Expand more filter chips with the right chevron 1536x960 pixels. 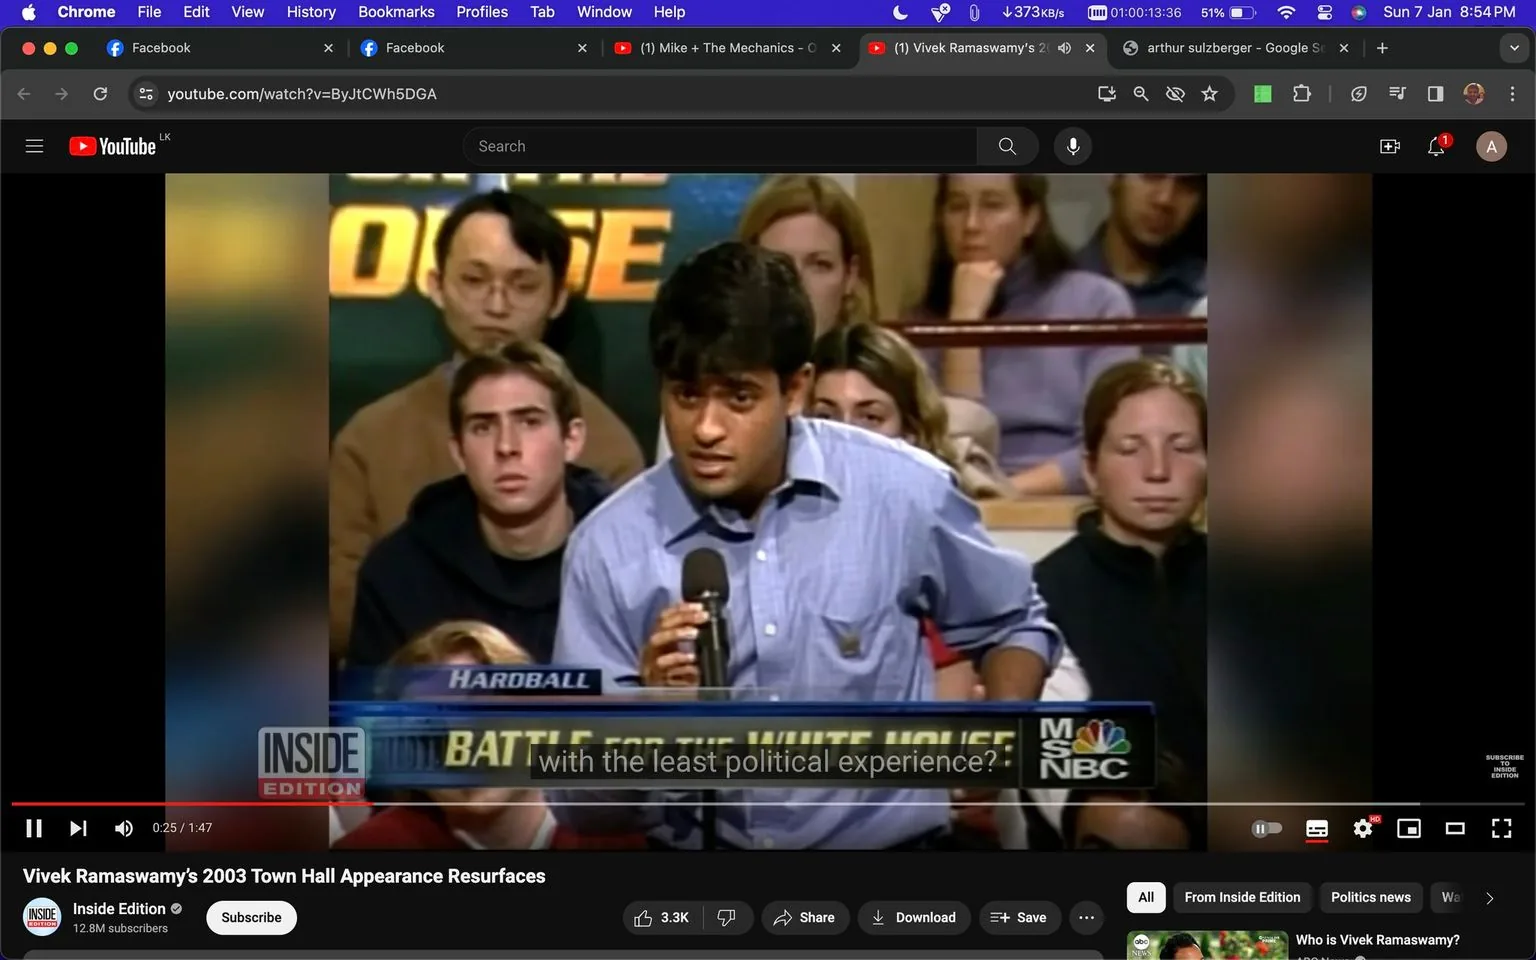click(1489, 897)
